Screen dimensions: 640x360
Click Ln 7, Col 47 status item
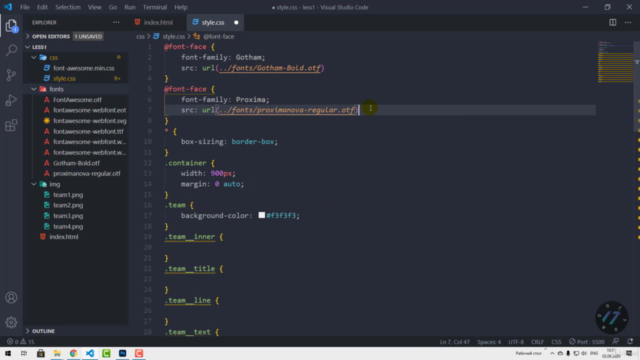[455, 342]
